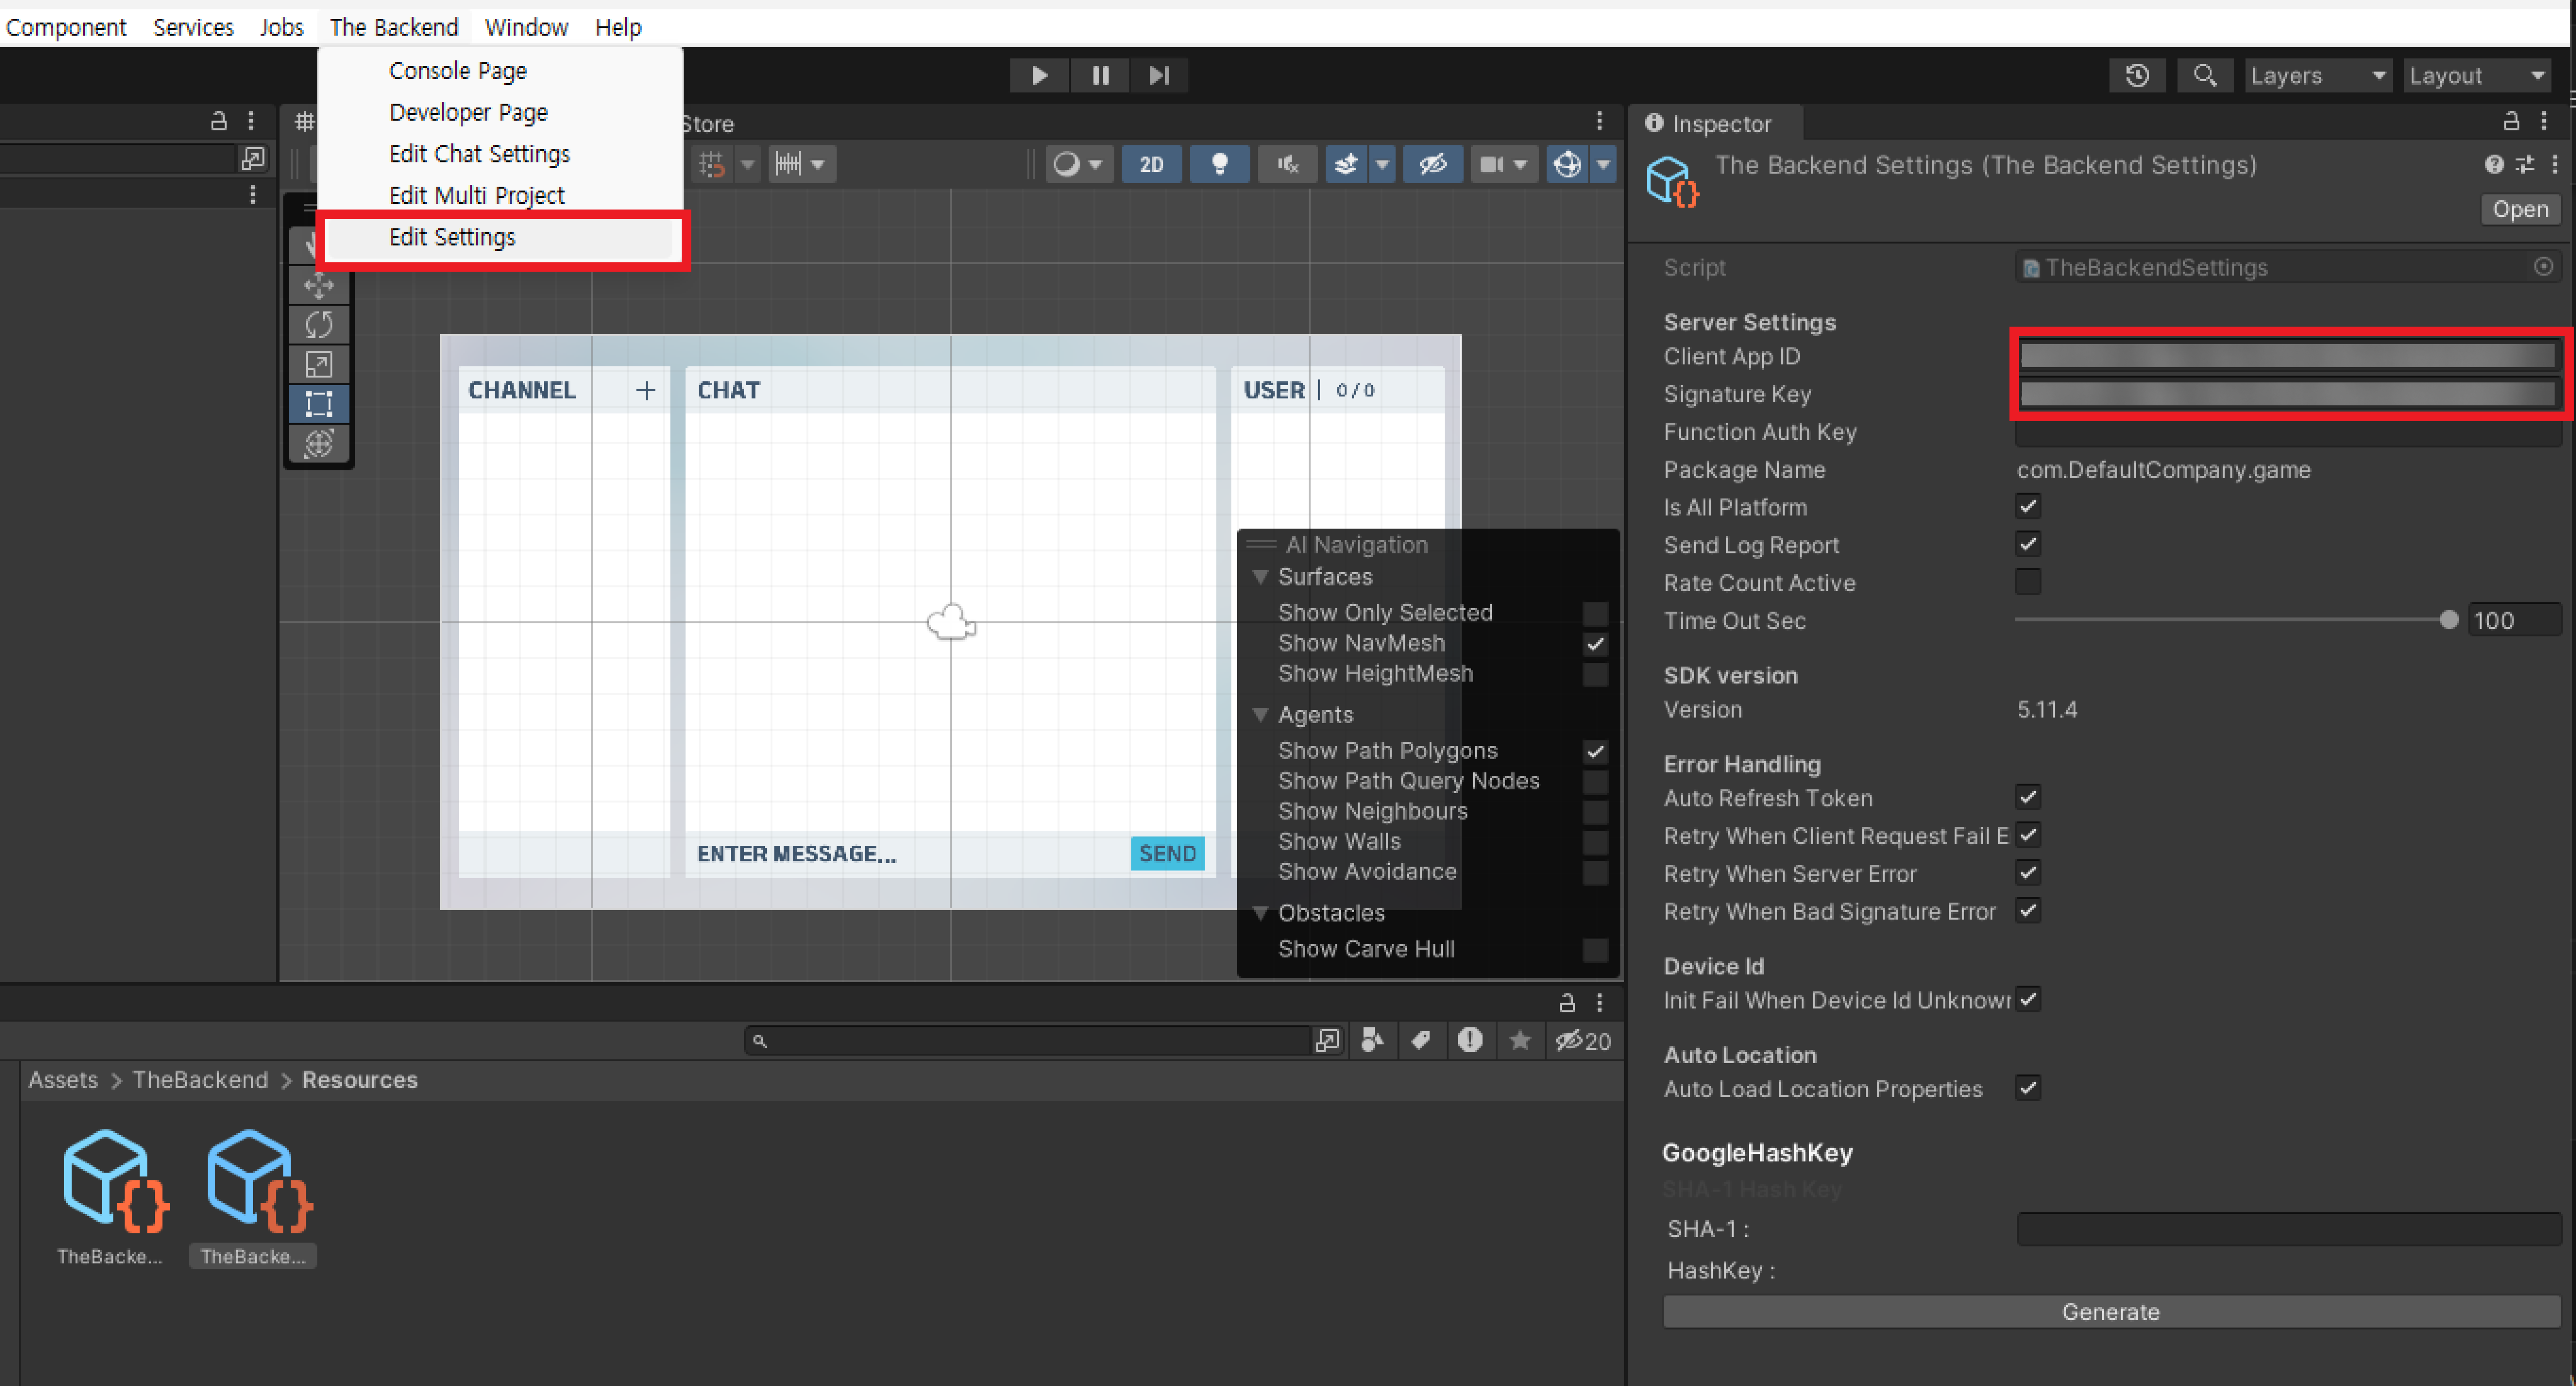2576x1386 pixels.
Task: Toggle Show NavMesh checkbox
Action: [x=1595, y=644]
